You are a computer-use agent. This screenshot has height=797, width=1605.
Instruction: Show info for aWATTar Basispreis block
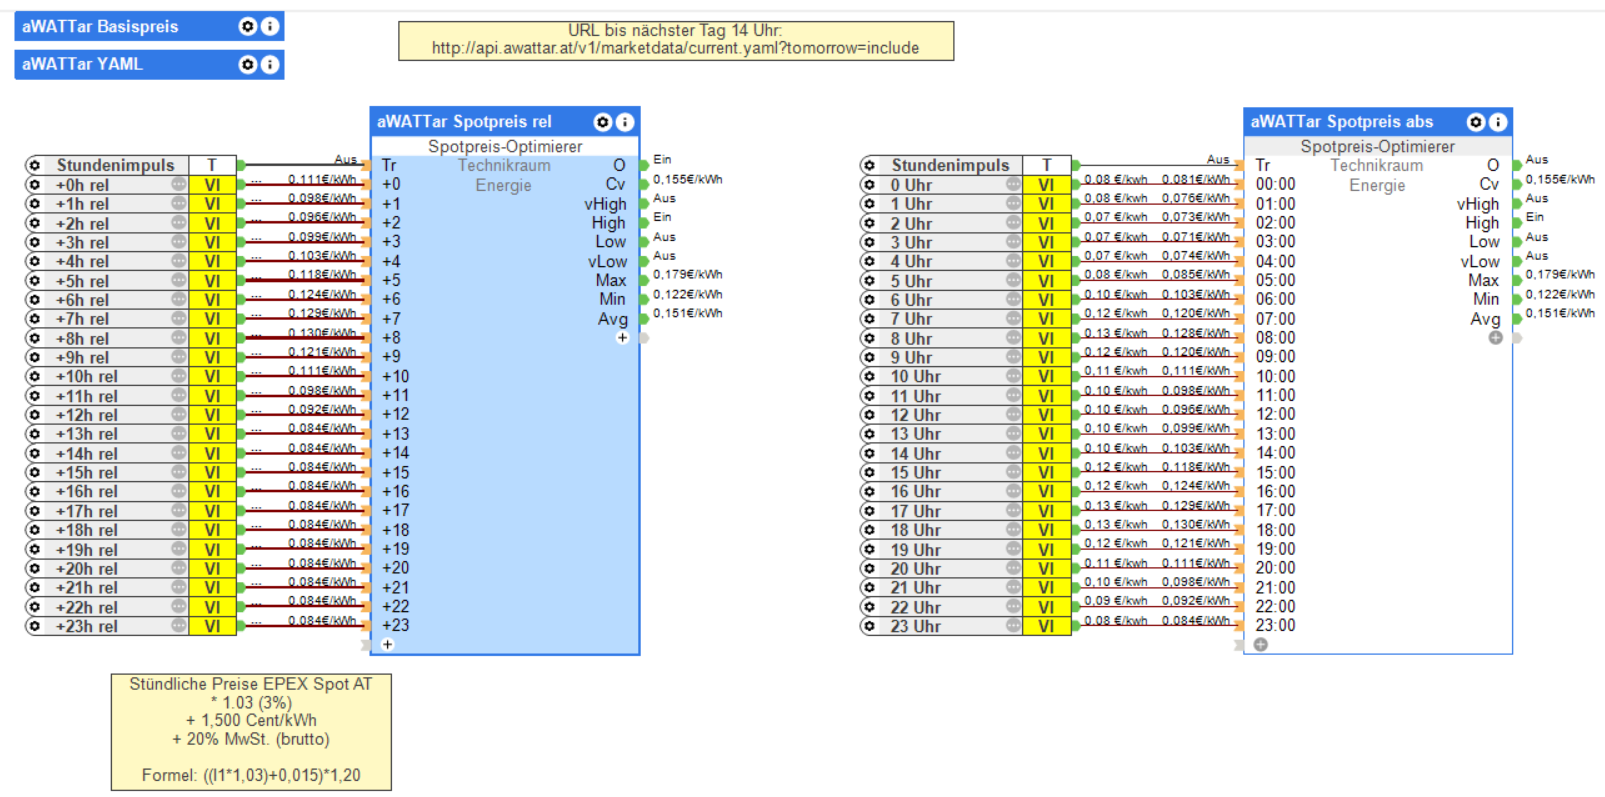(x=270, y=27)
